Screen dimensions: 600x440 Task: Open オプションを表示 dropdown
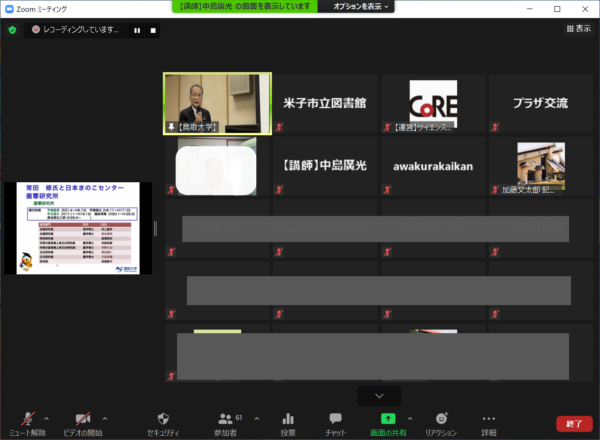360,7
